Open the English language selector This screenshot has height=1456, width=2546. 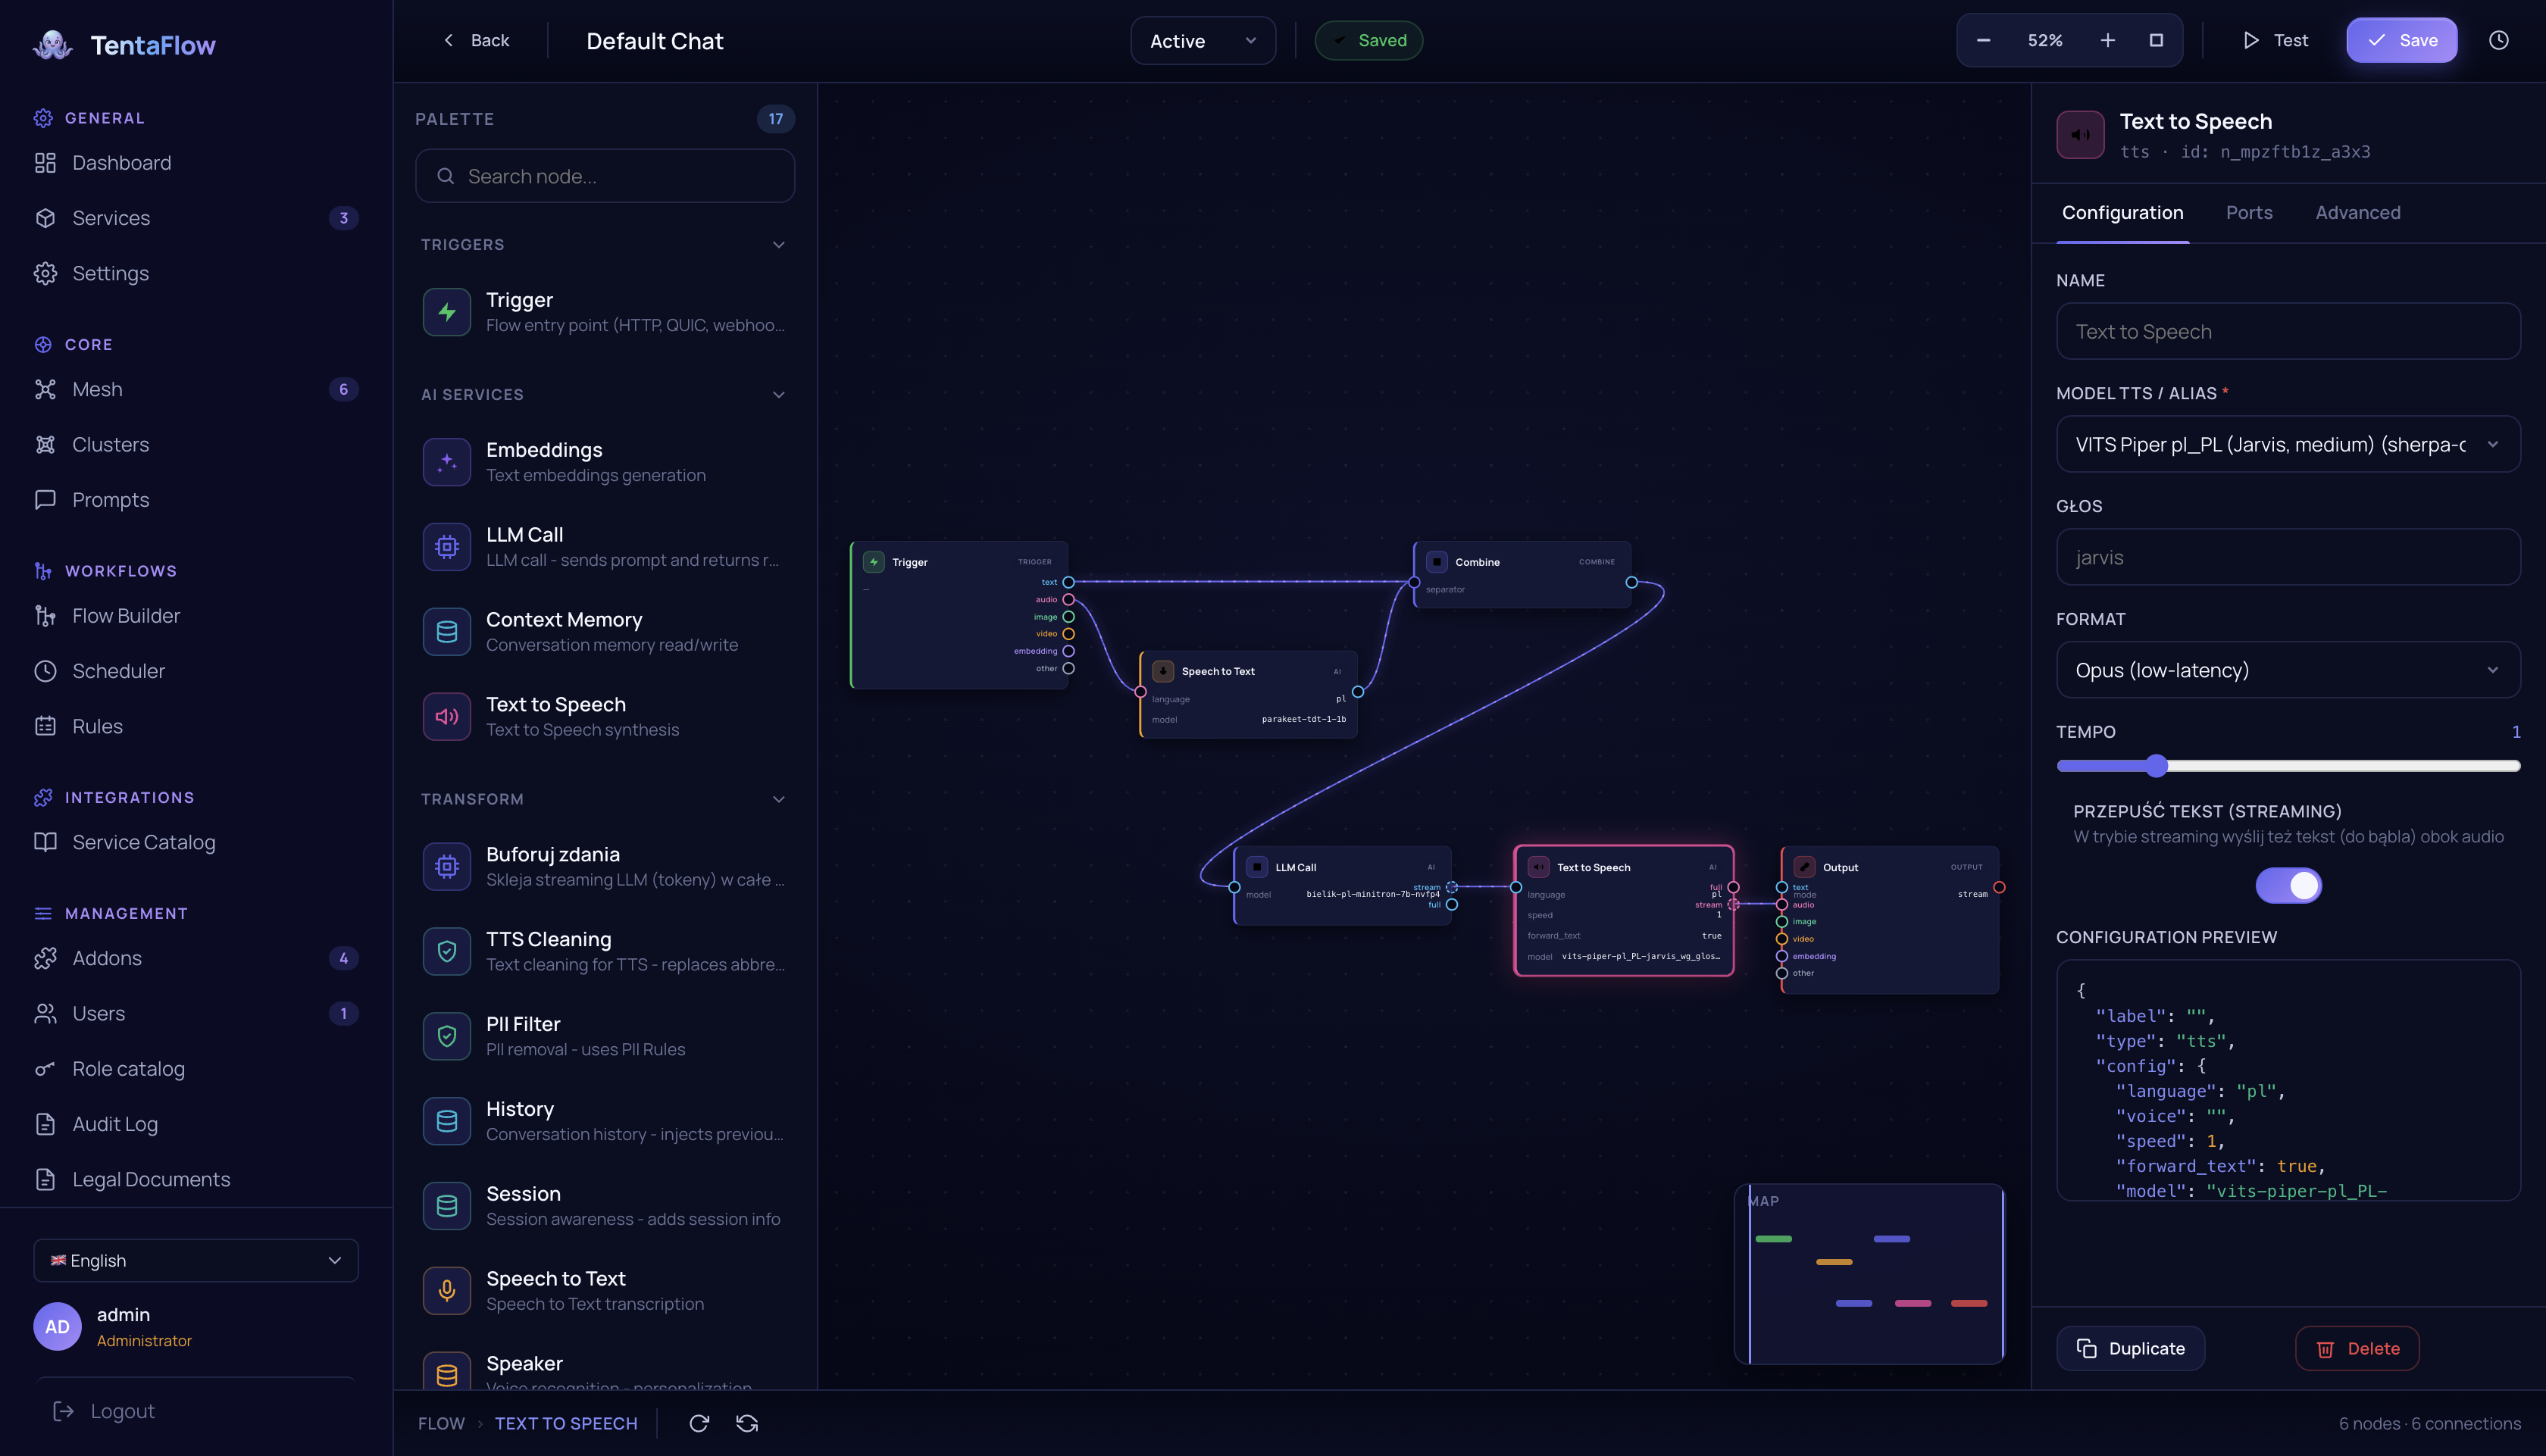(x=196, y=1260)
